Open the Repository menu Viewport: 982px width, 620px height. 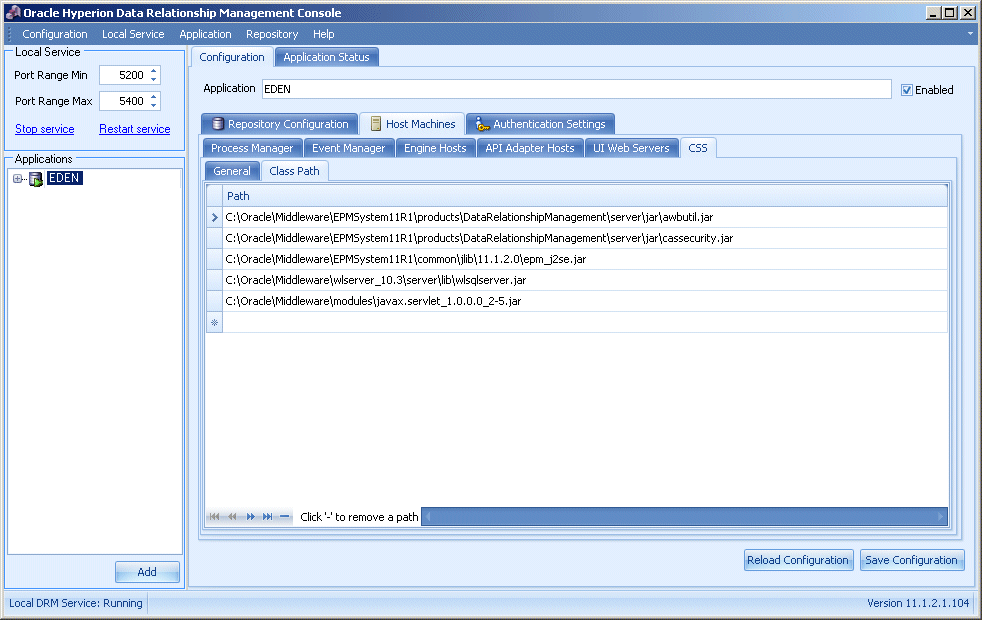point(272,34)
